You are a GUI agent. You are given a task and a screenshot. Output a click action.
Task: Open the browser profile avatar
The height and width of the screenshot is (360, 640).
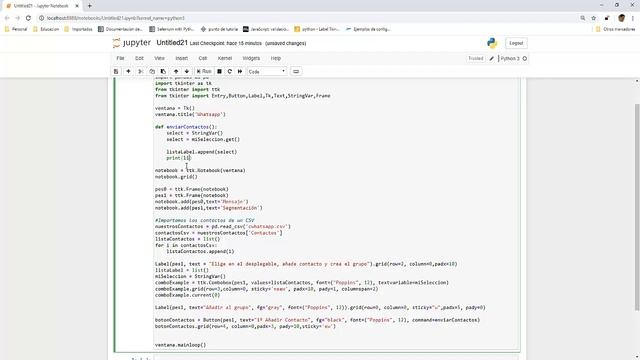click(621, 18)
